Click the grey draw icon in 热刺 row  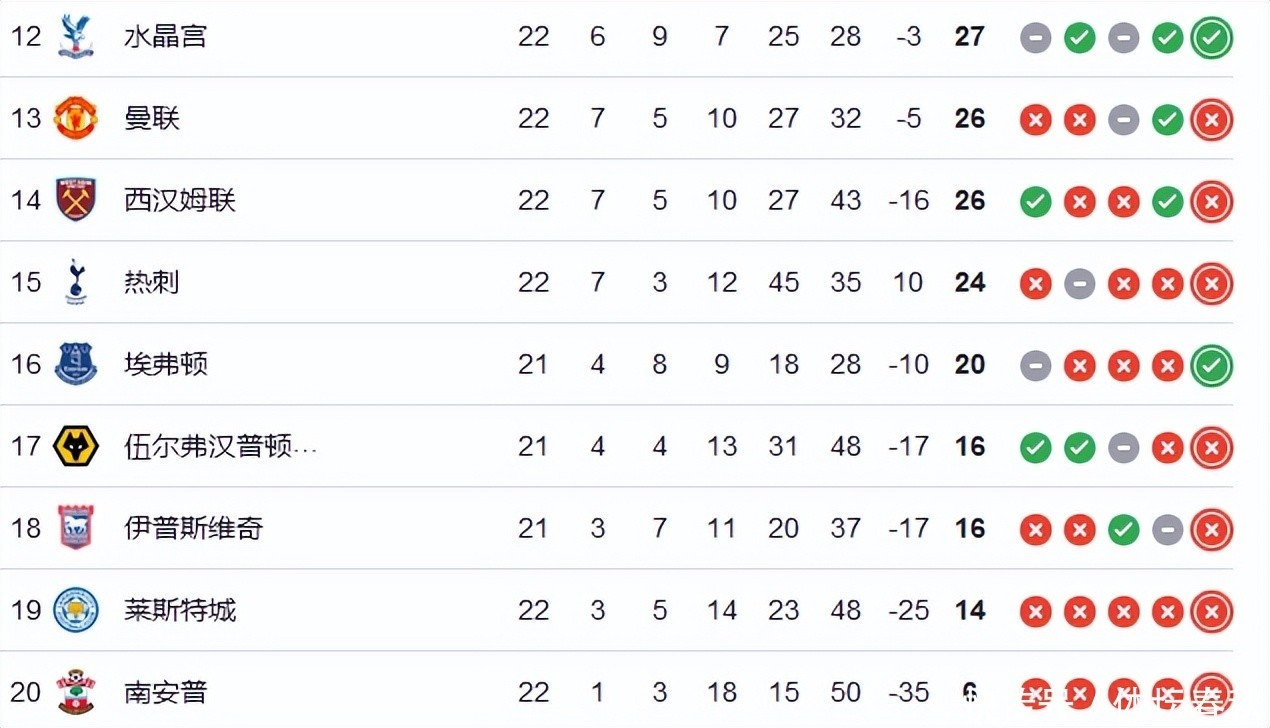[x=1079, y=284]
